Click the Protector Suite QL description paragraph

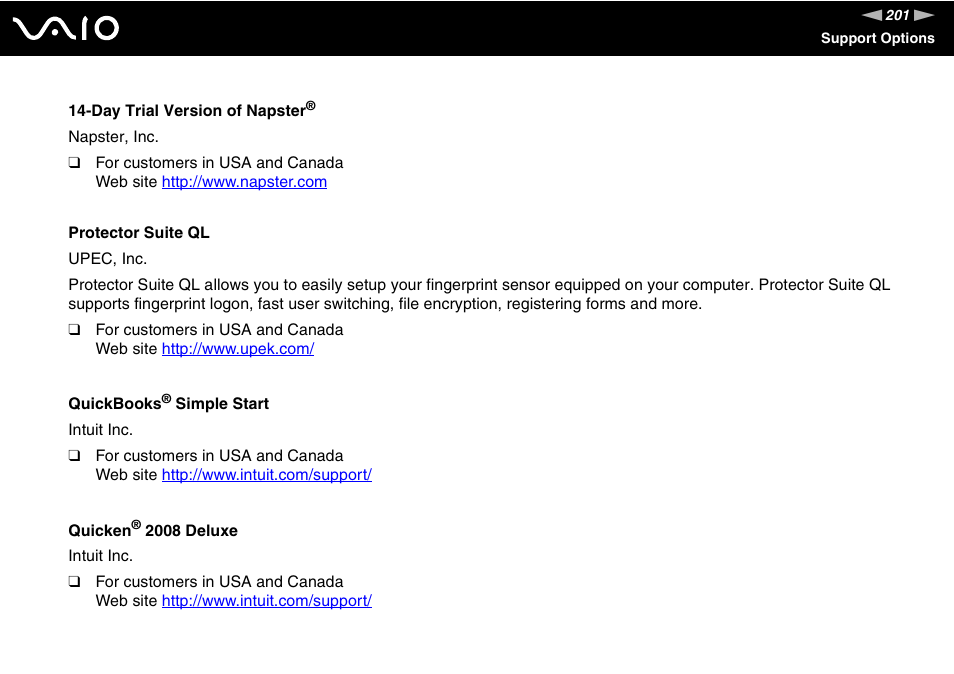pos(479,294)
